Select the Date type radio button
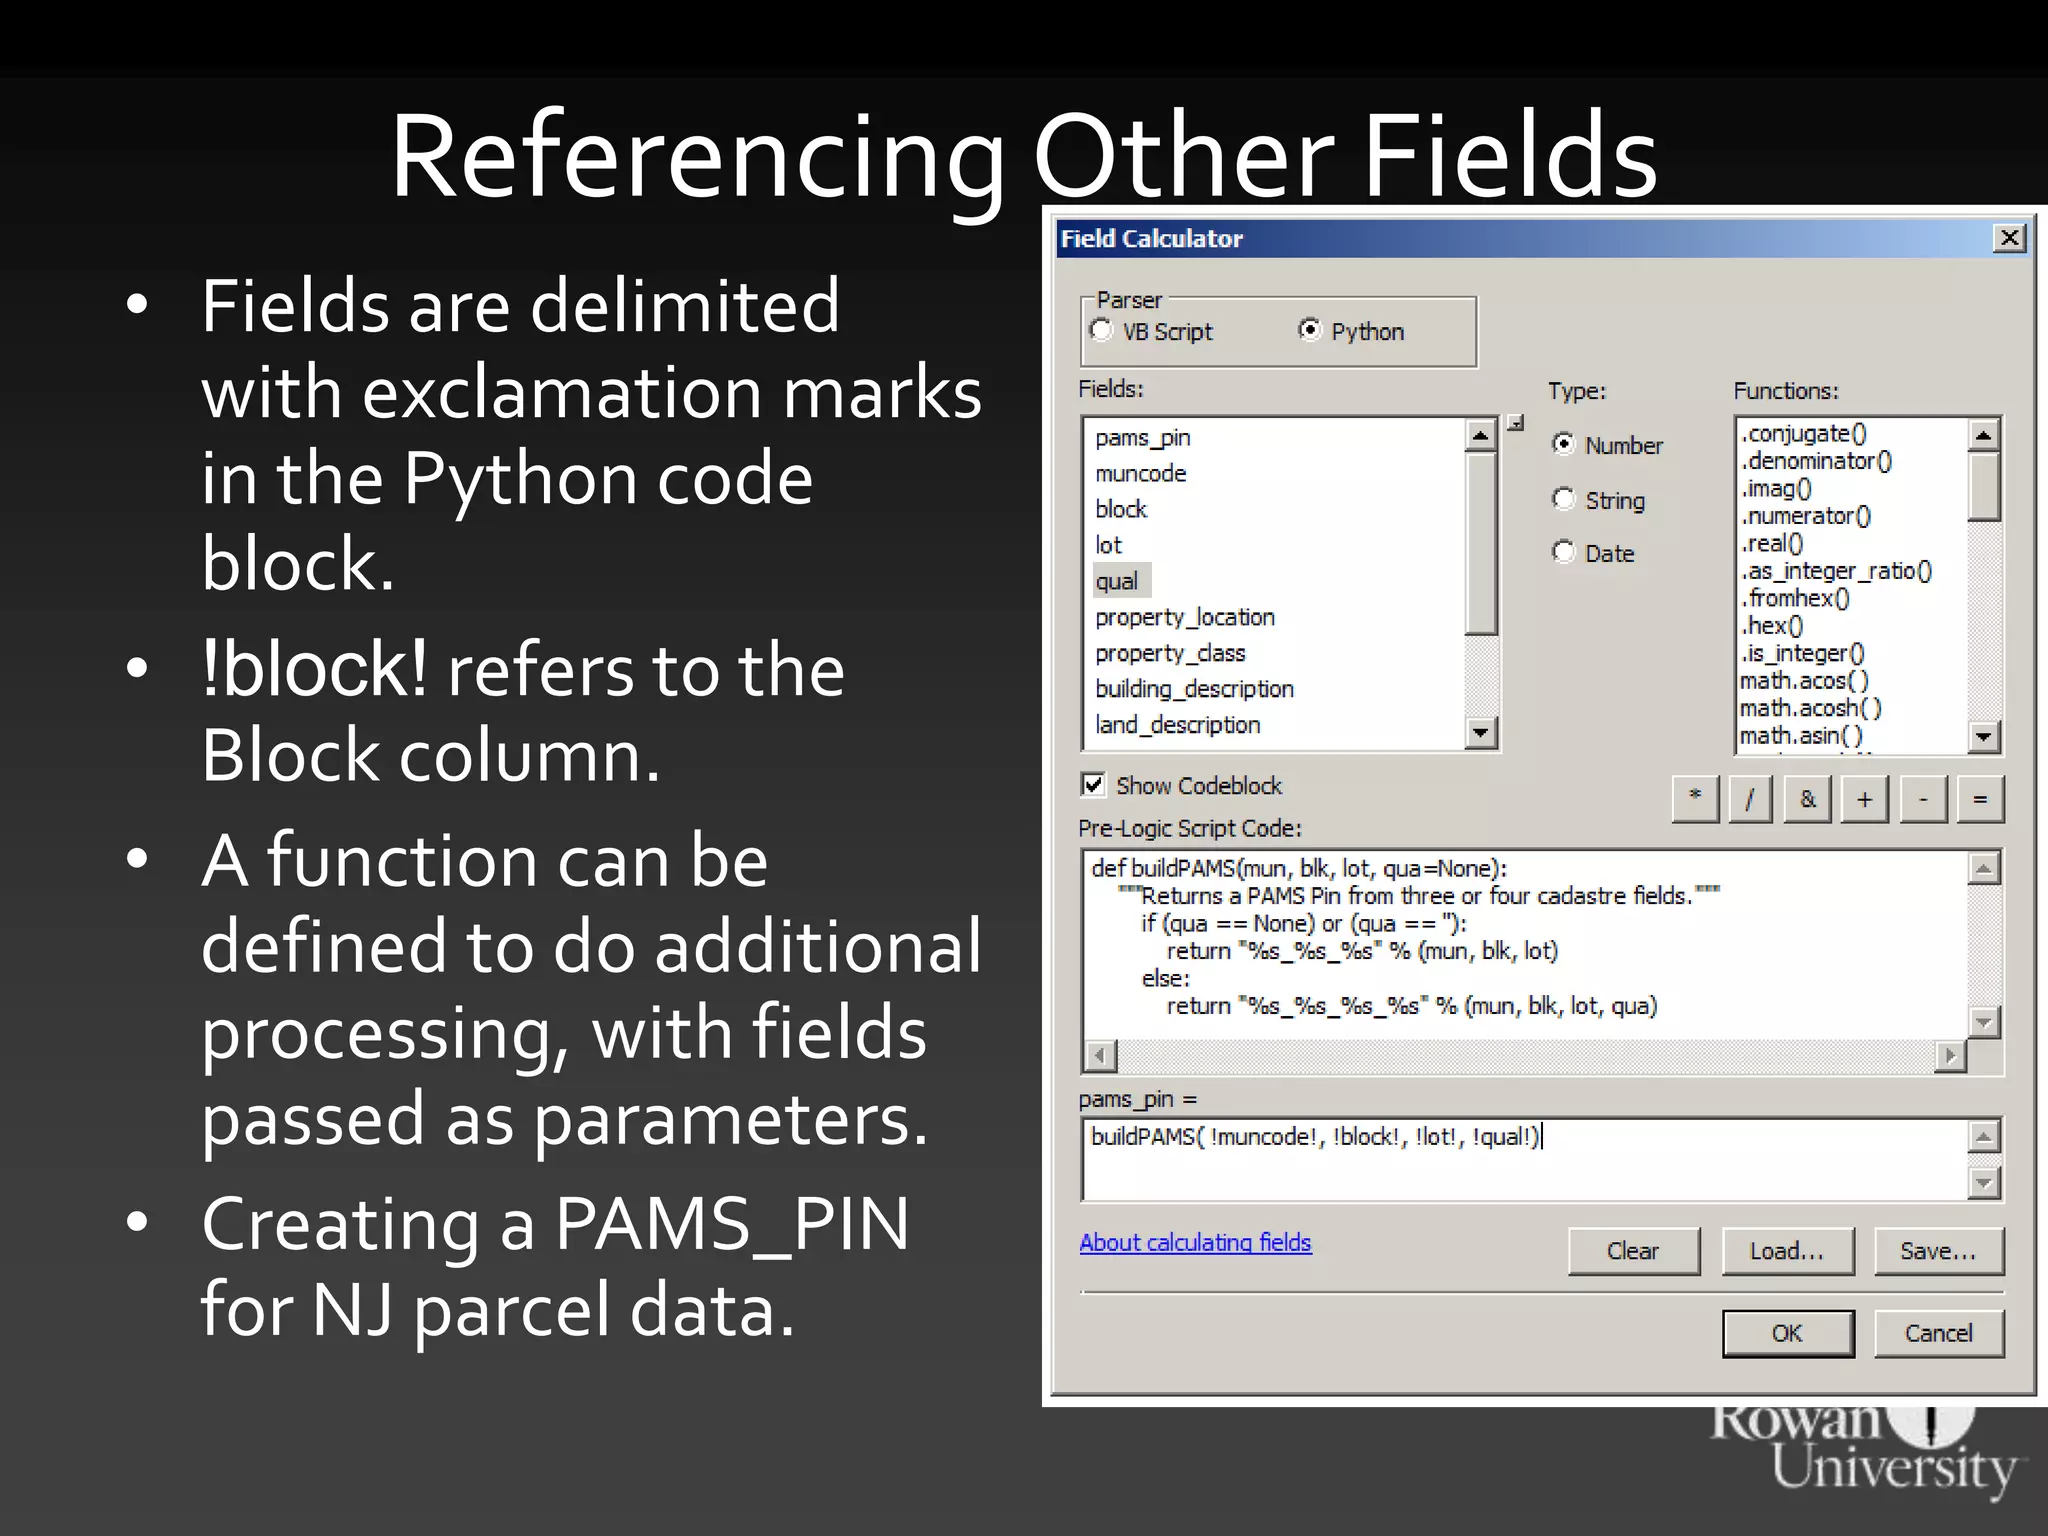 [x=1563, y=552]
